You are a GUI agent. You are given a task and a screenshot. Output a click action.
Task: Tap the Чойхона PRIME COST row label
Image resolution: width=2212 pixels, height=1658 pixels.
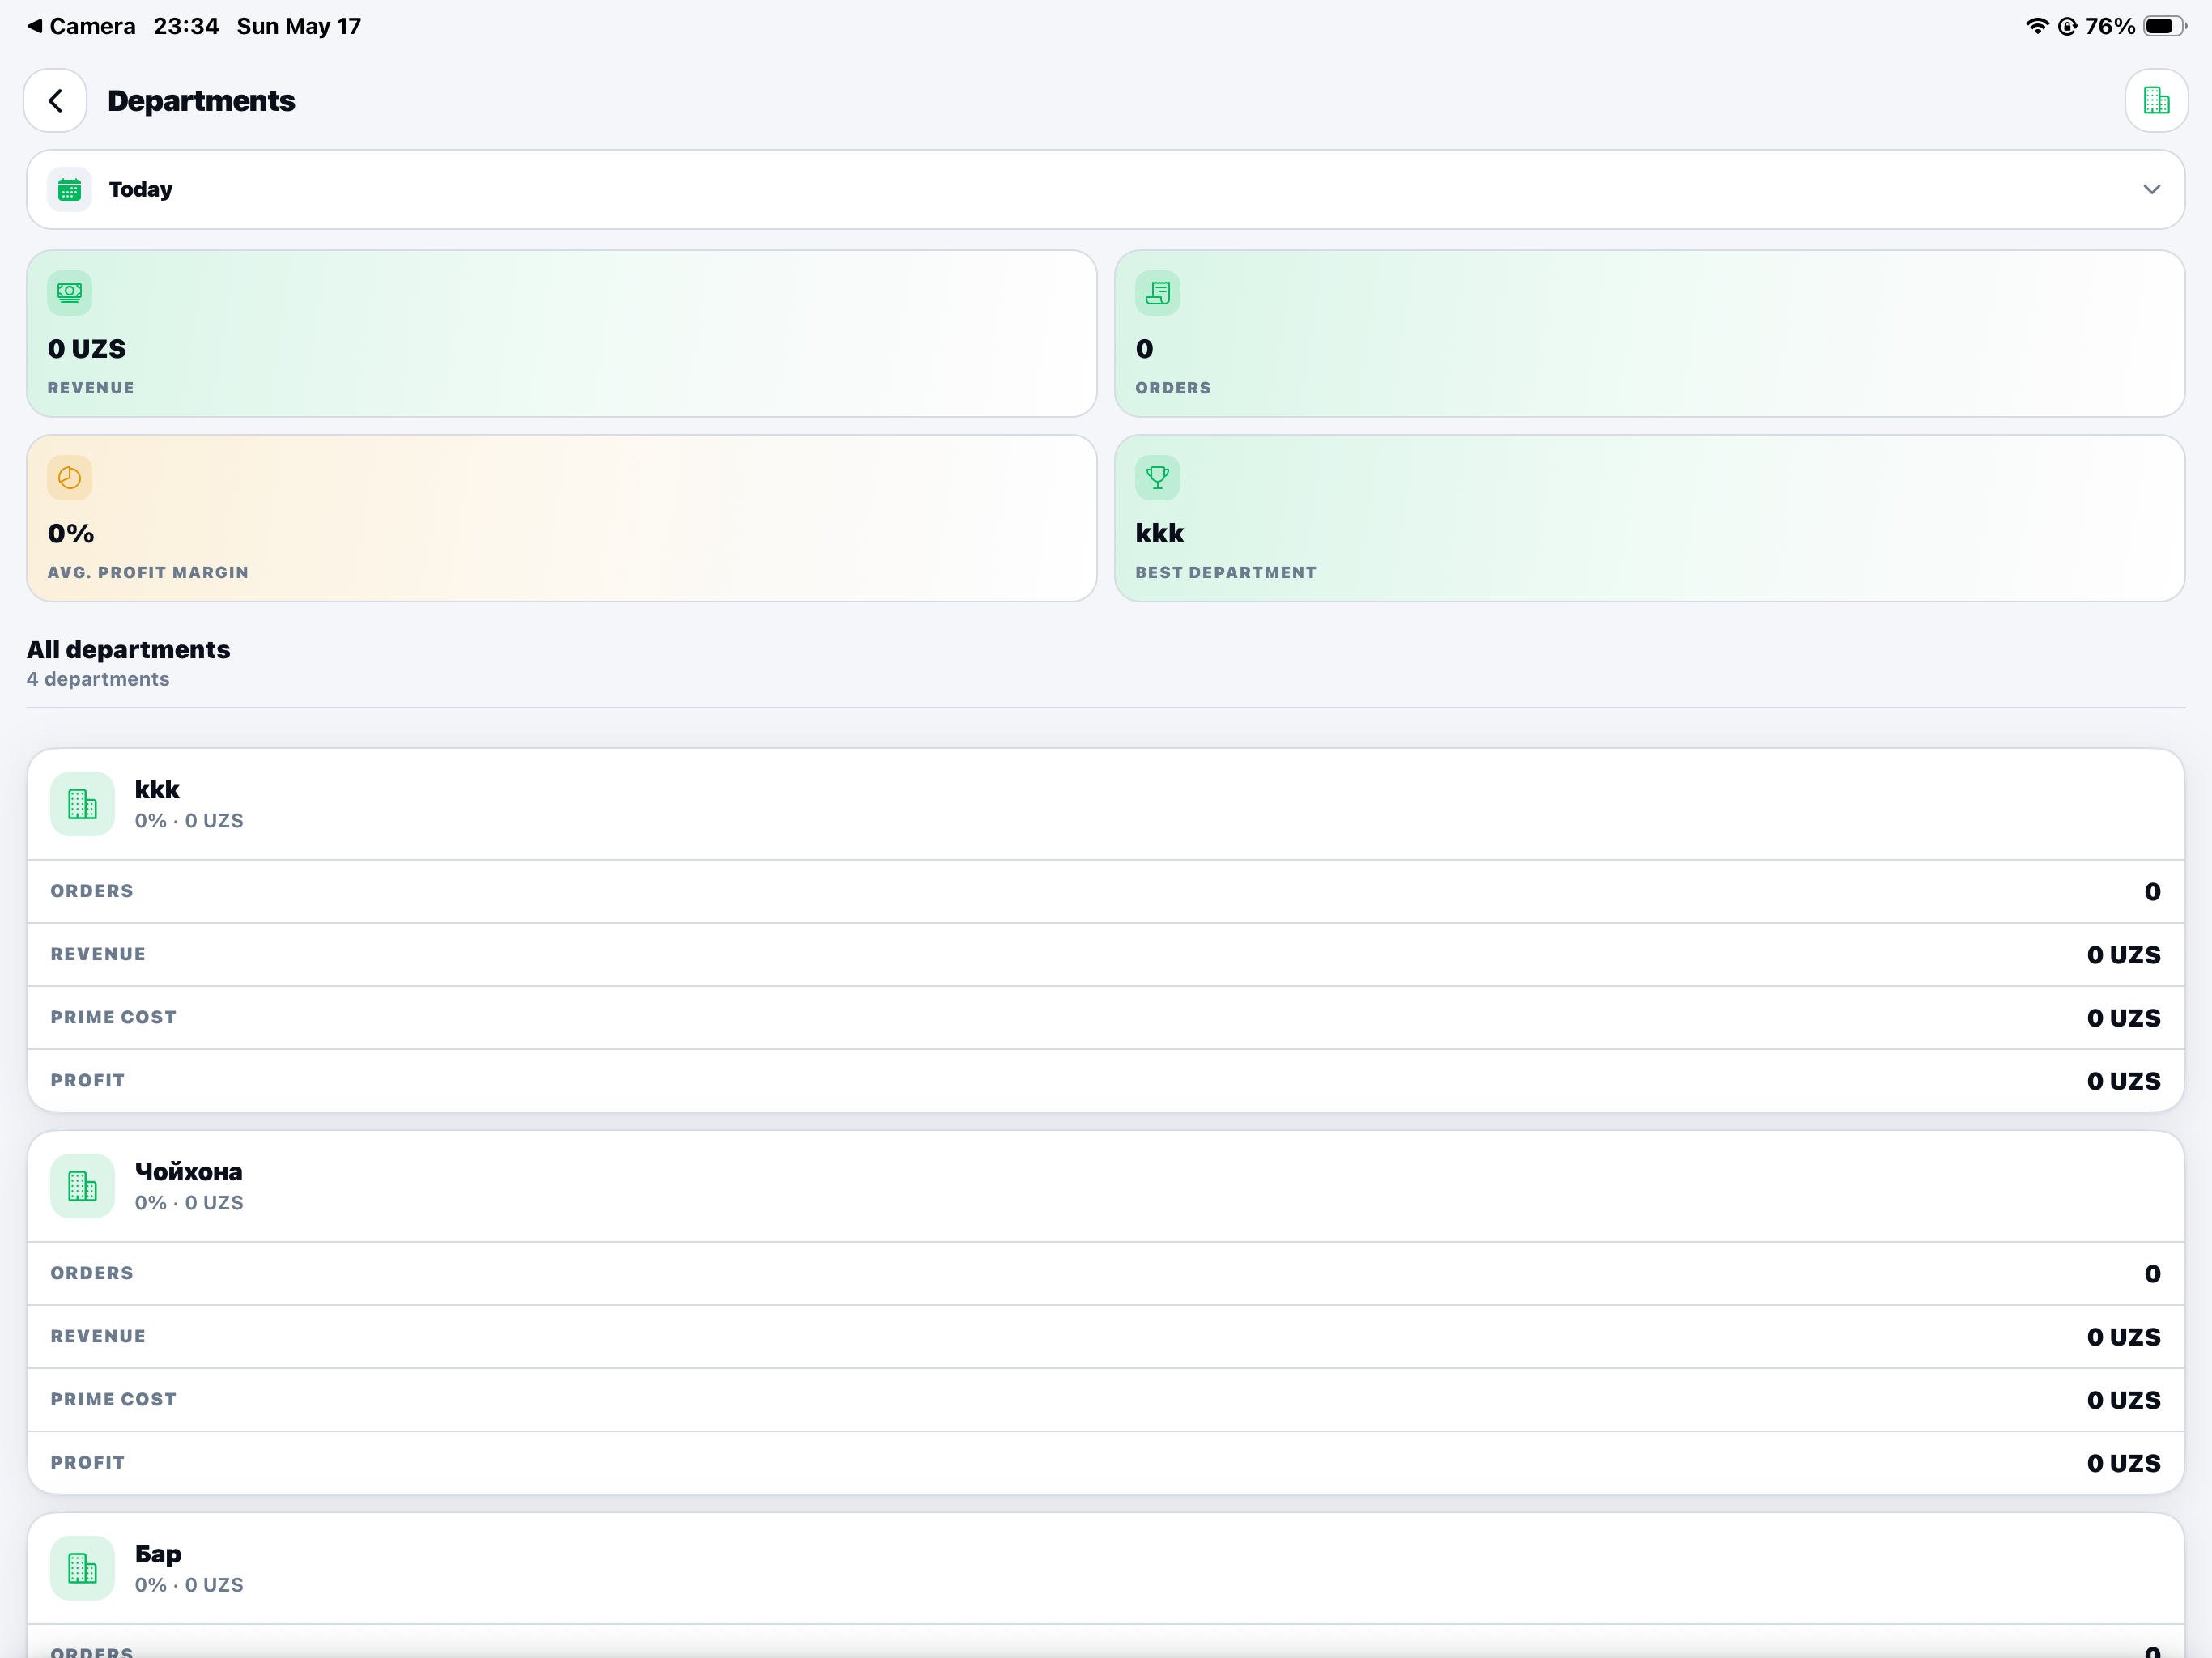[113, 1399]
